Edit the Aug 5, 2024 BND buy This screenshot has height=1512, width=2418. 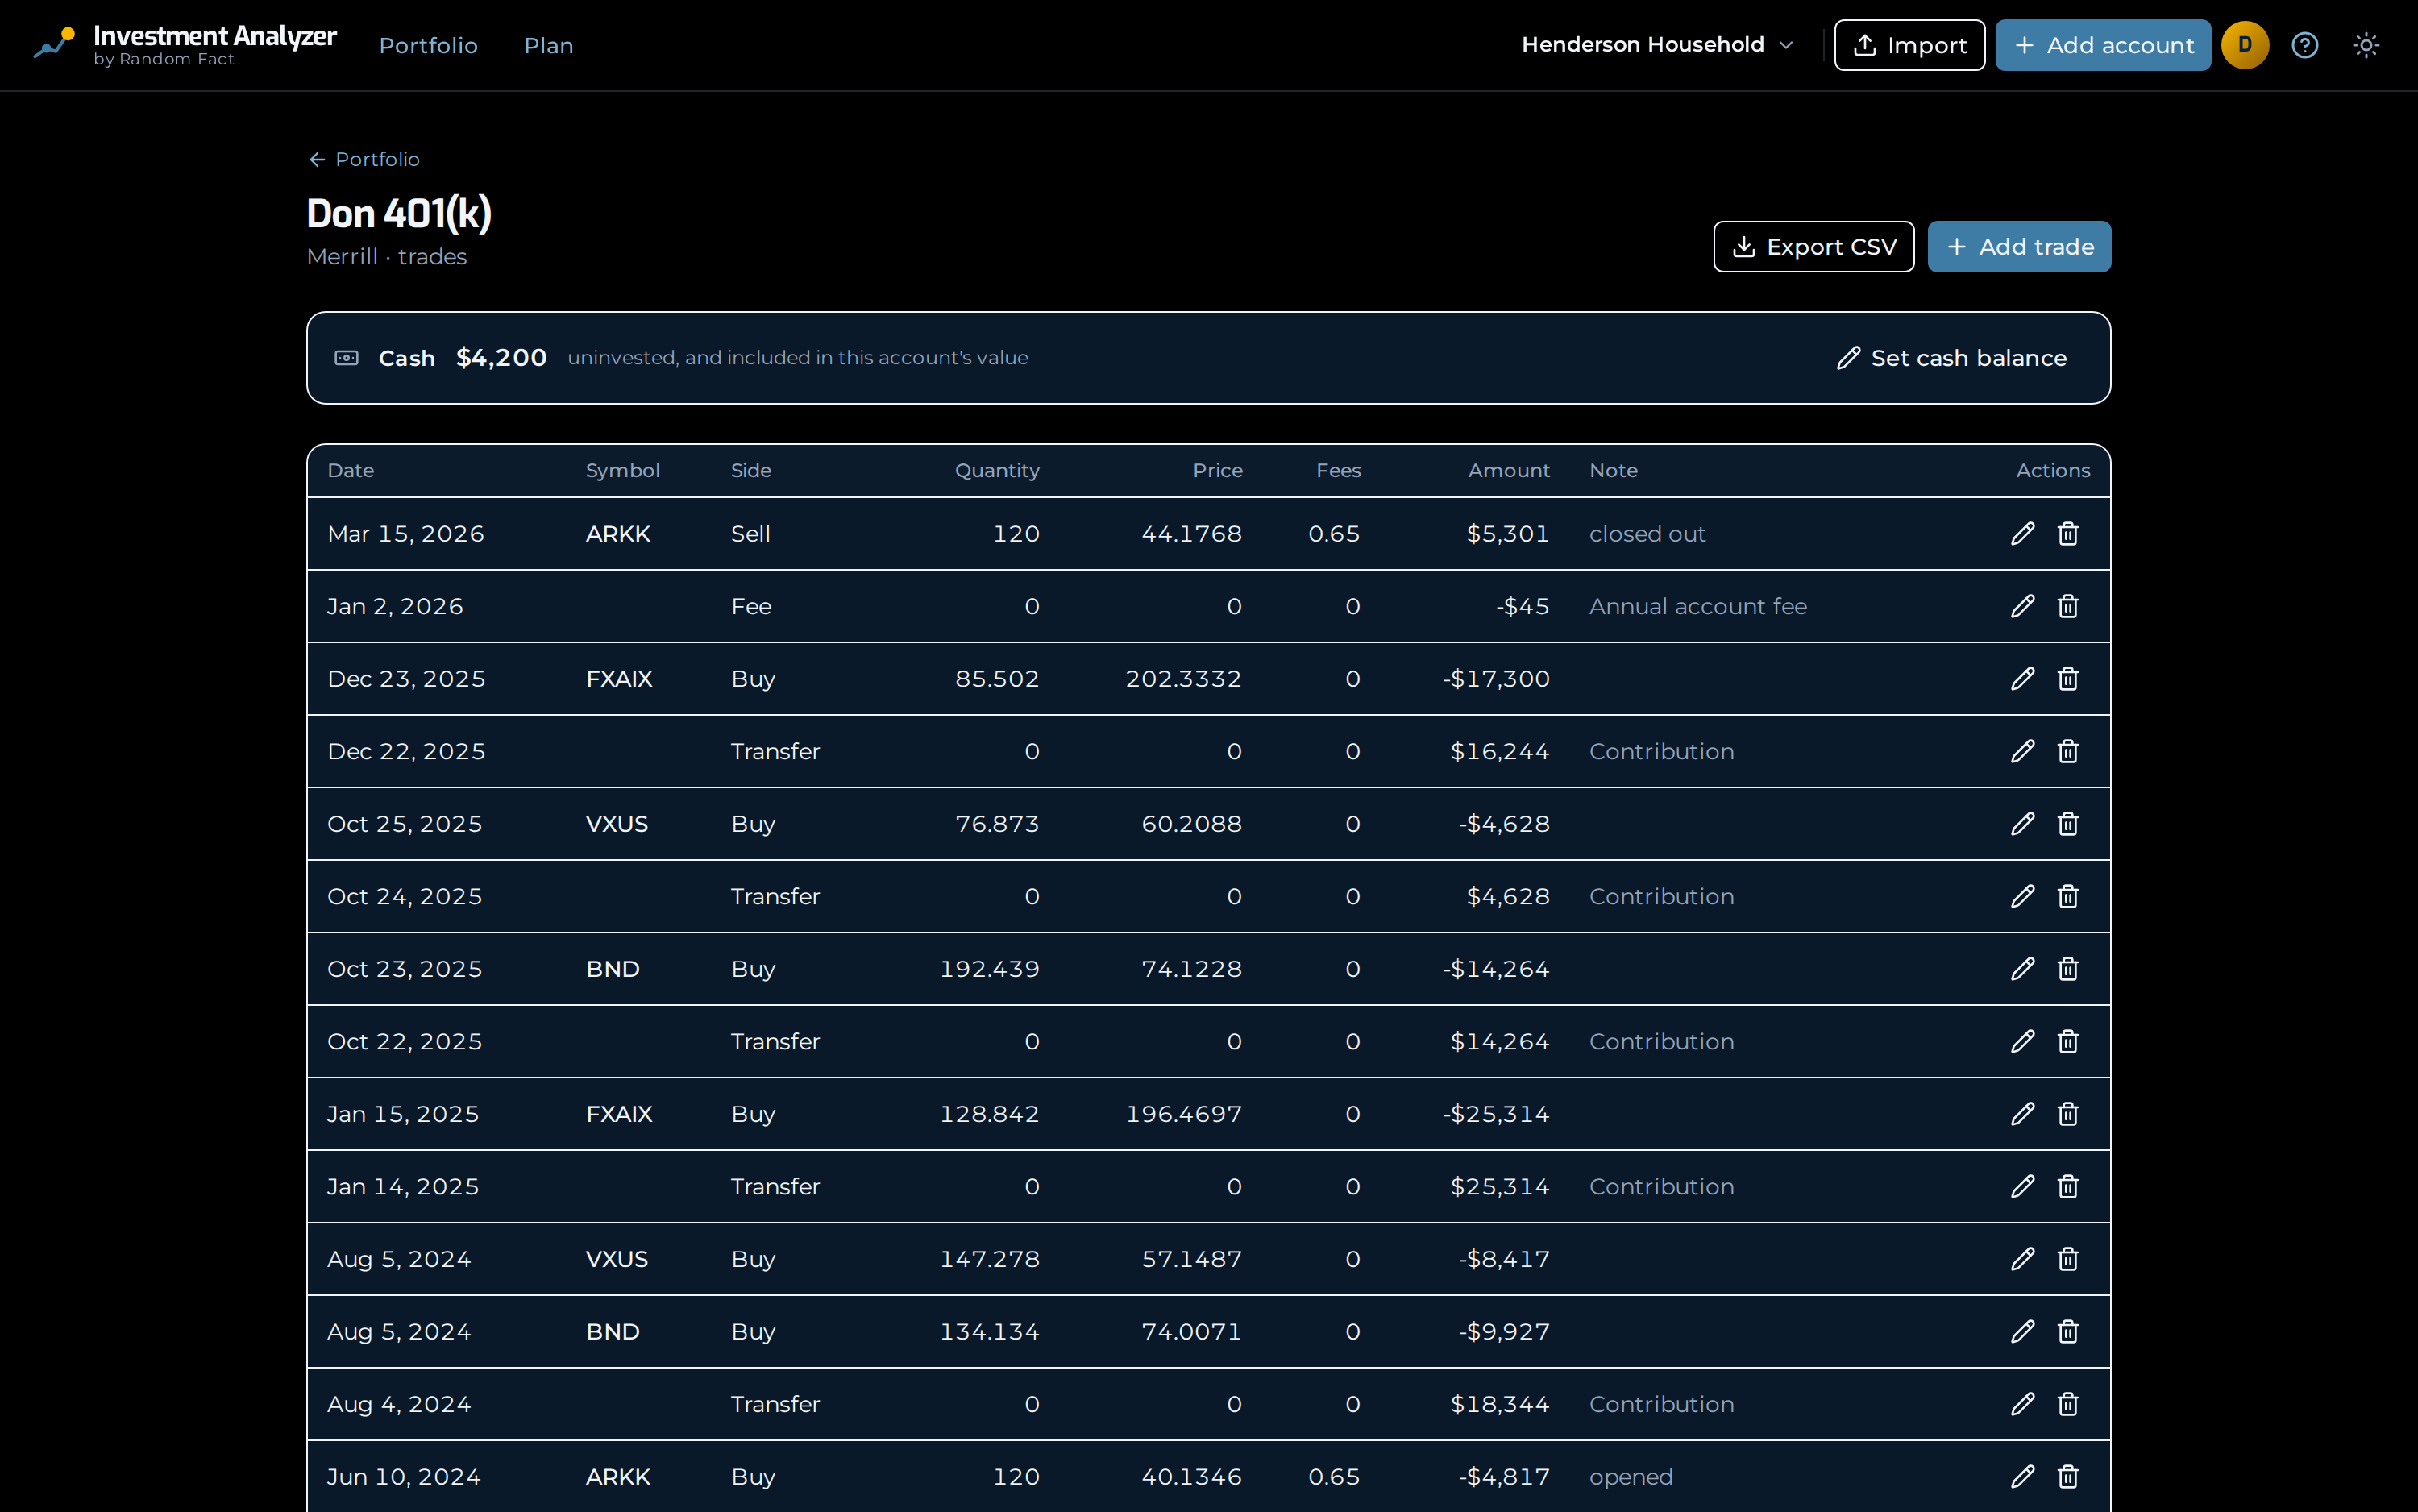pos(2022,1331)
